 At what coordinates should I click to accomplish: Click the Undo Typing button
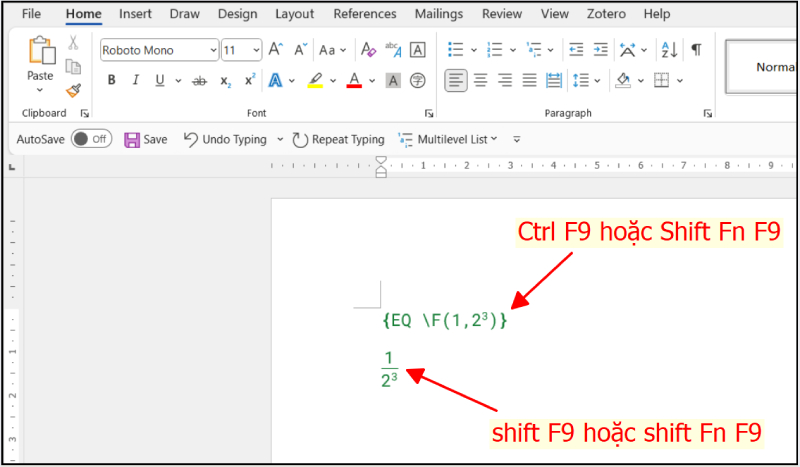point(226,139)
